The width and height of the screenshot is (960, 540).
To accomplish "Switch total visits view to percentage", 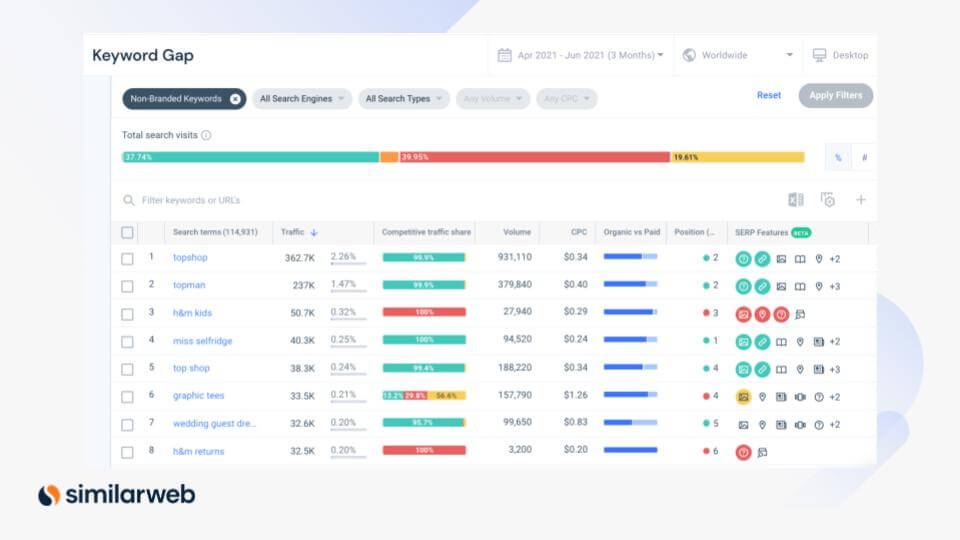I will click(x=838, y=157).
